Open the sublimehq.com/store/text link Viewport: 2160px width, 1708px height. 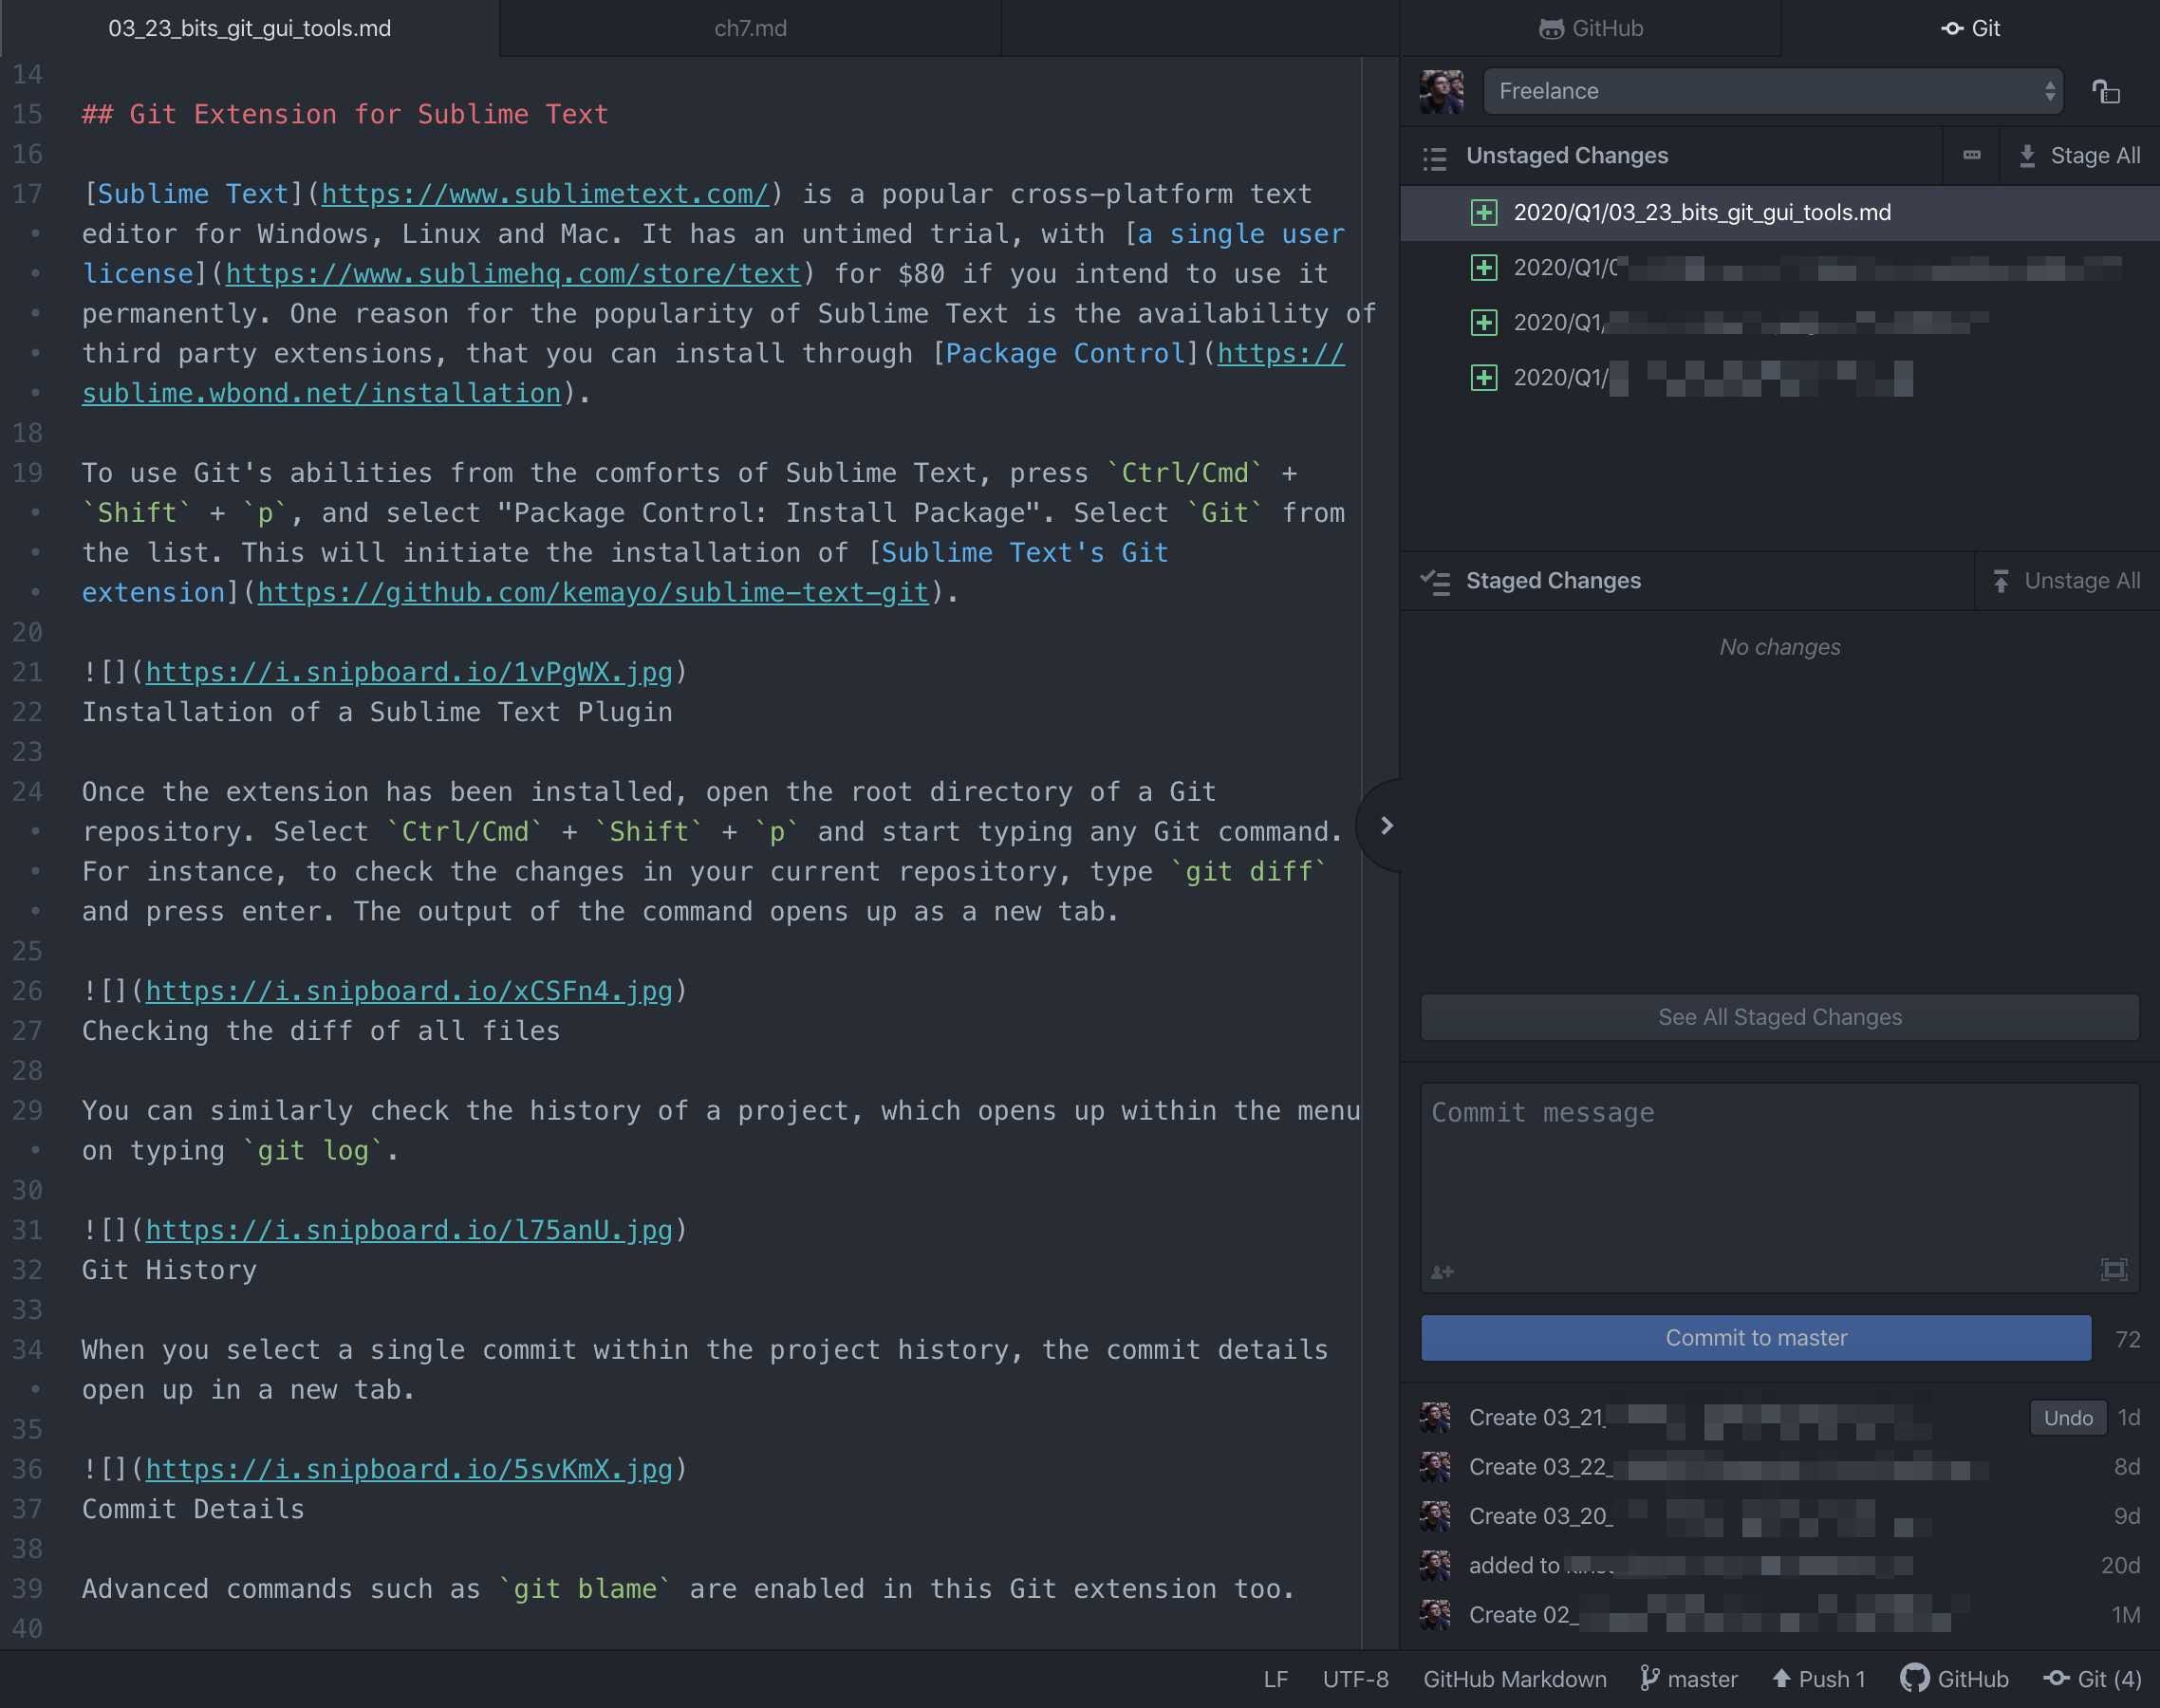point(513,274)
